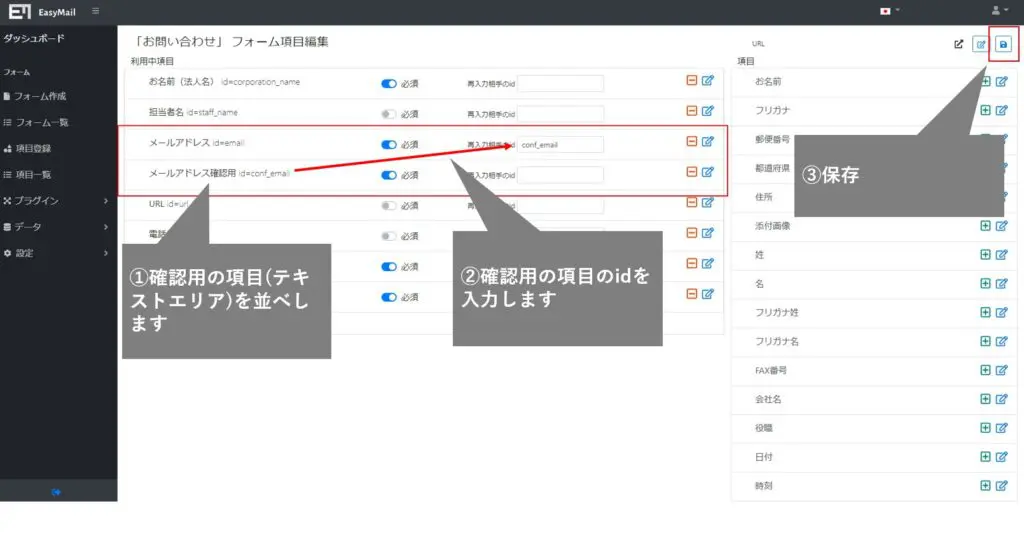Open the user account dropdown
Viewport: 1024px width, 534px height.
[1000, 10]
